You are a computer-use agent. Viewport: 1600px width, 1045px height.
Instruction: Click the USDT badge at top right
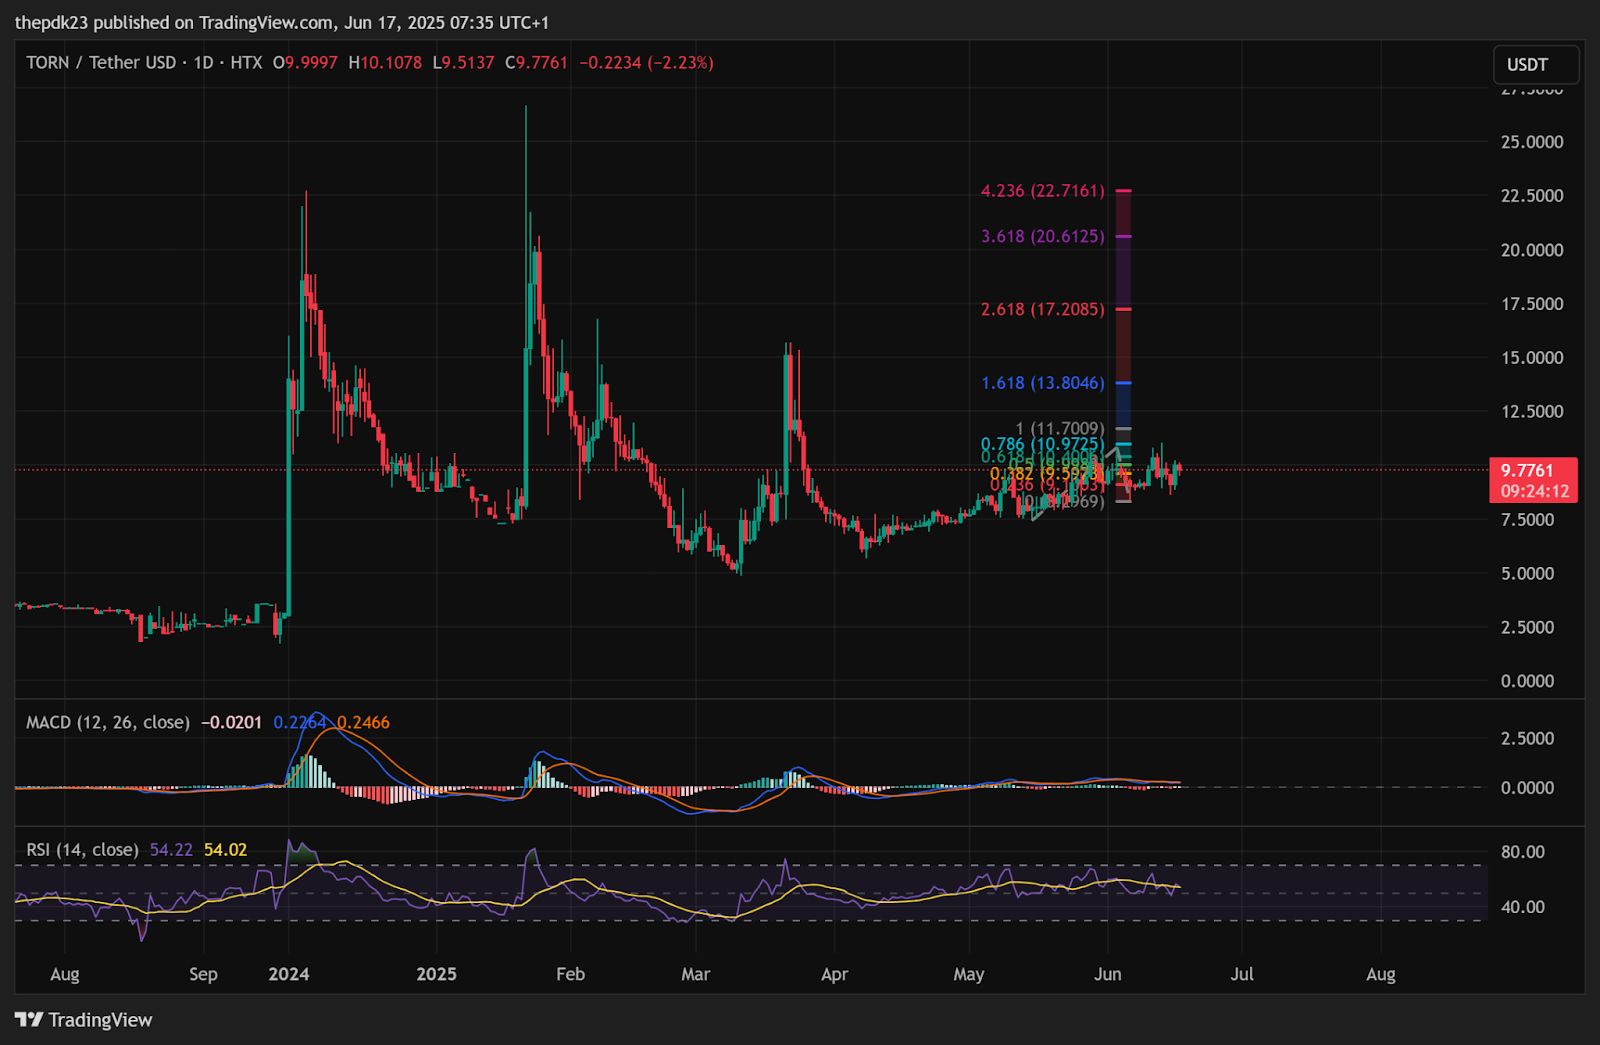[x=1535, y=64]
